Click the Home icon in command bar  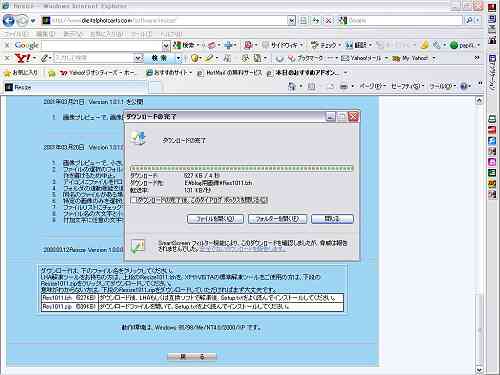[x=292, y=87]
